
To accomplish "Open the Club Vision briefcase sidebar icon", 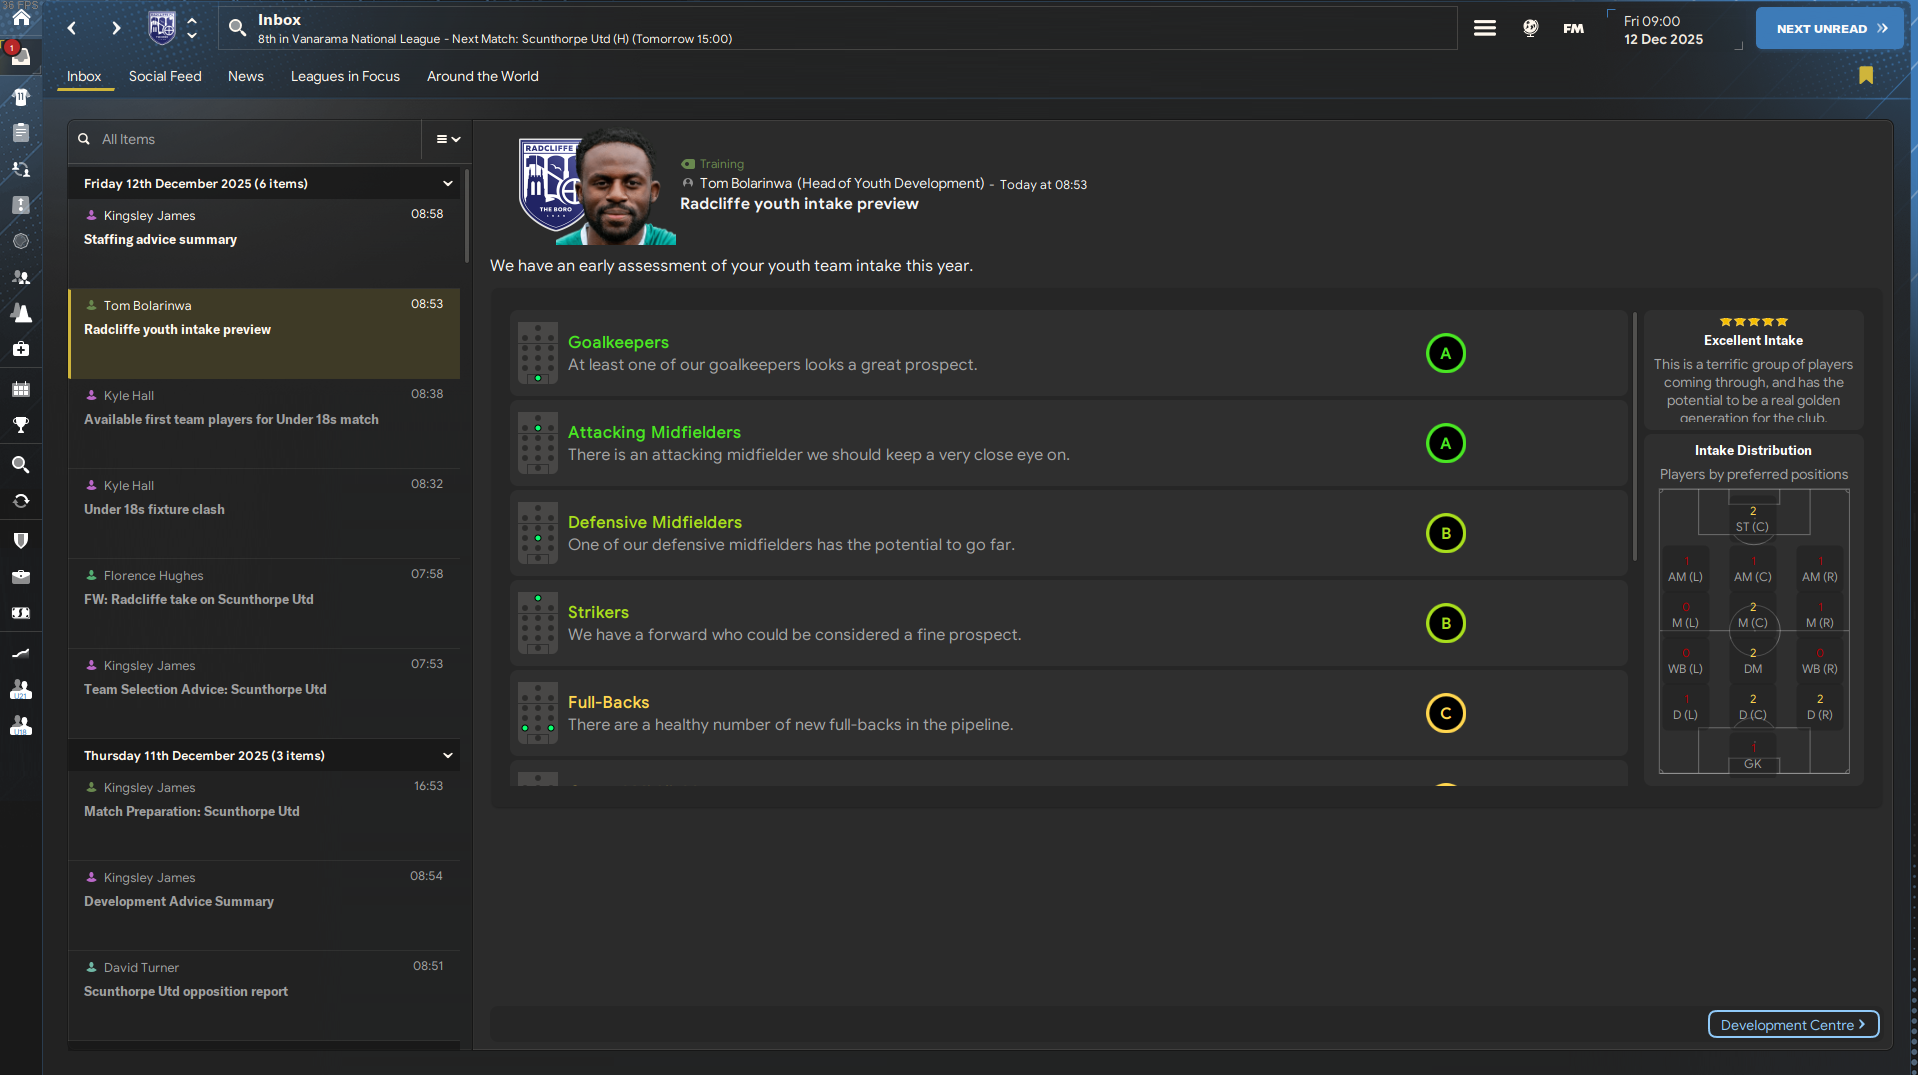I will tap(21, 576).
